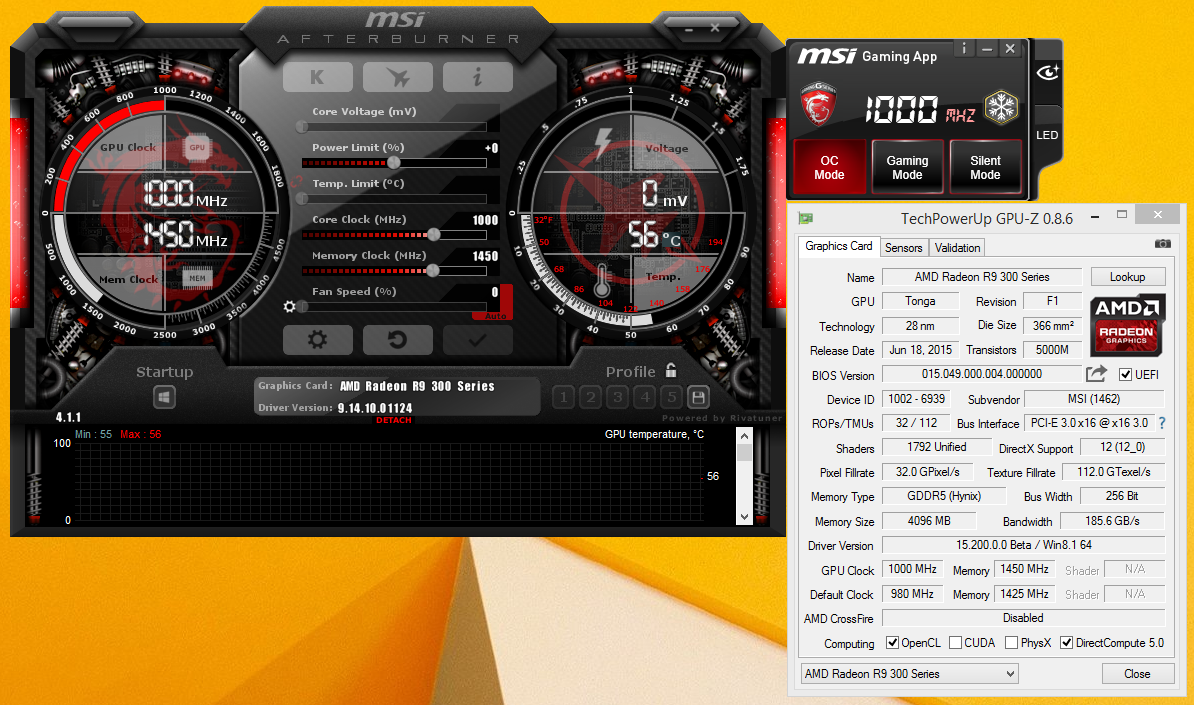Toggle the UEFI checkbox in GPU-Z

click(x=1126, y=374)
